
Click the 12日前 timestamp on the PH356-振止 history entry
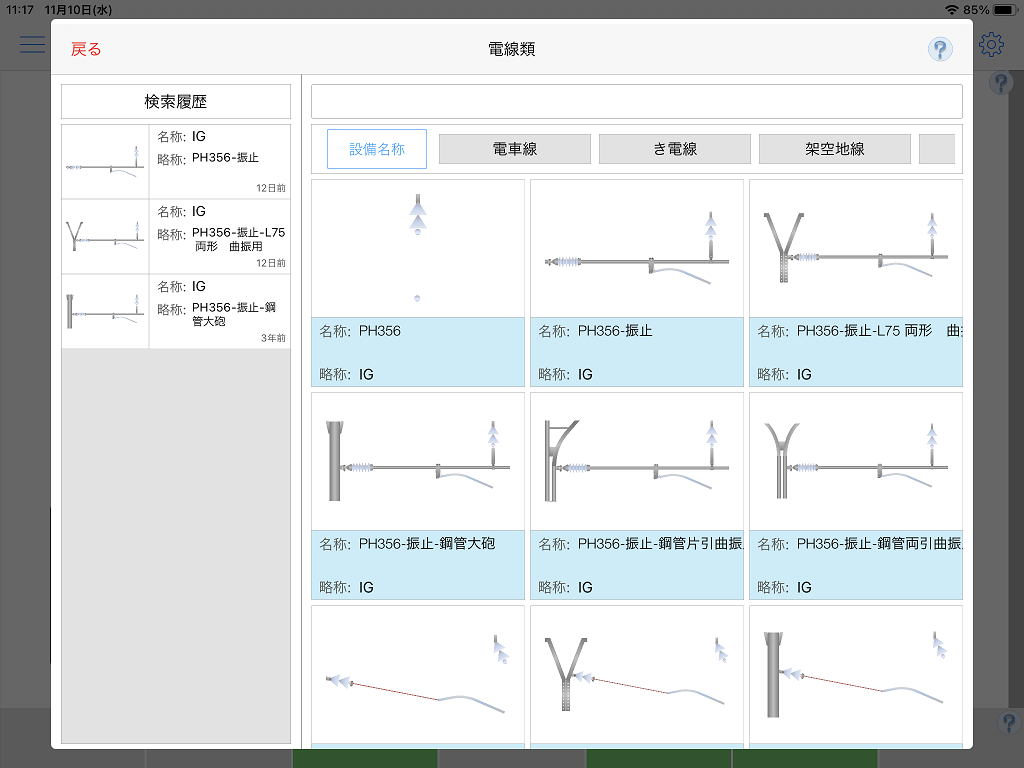(270, 188)
